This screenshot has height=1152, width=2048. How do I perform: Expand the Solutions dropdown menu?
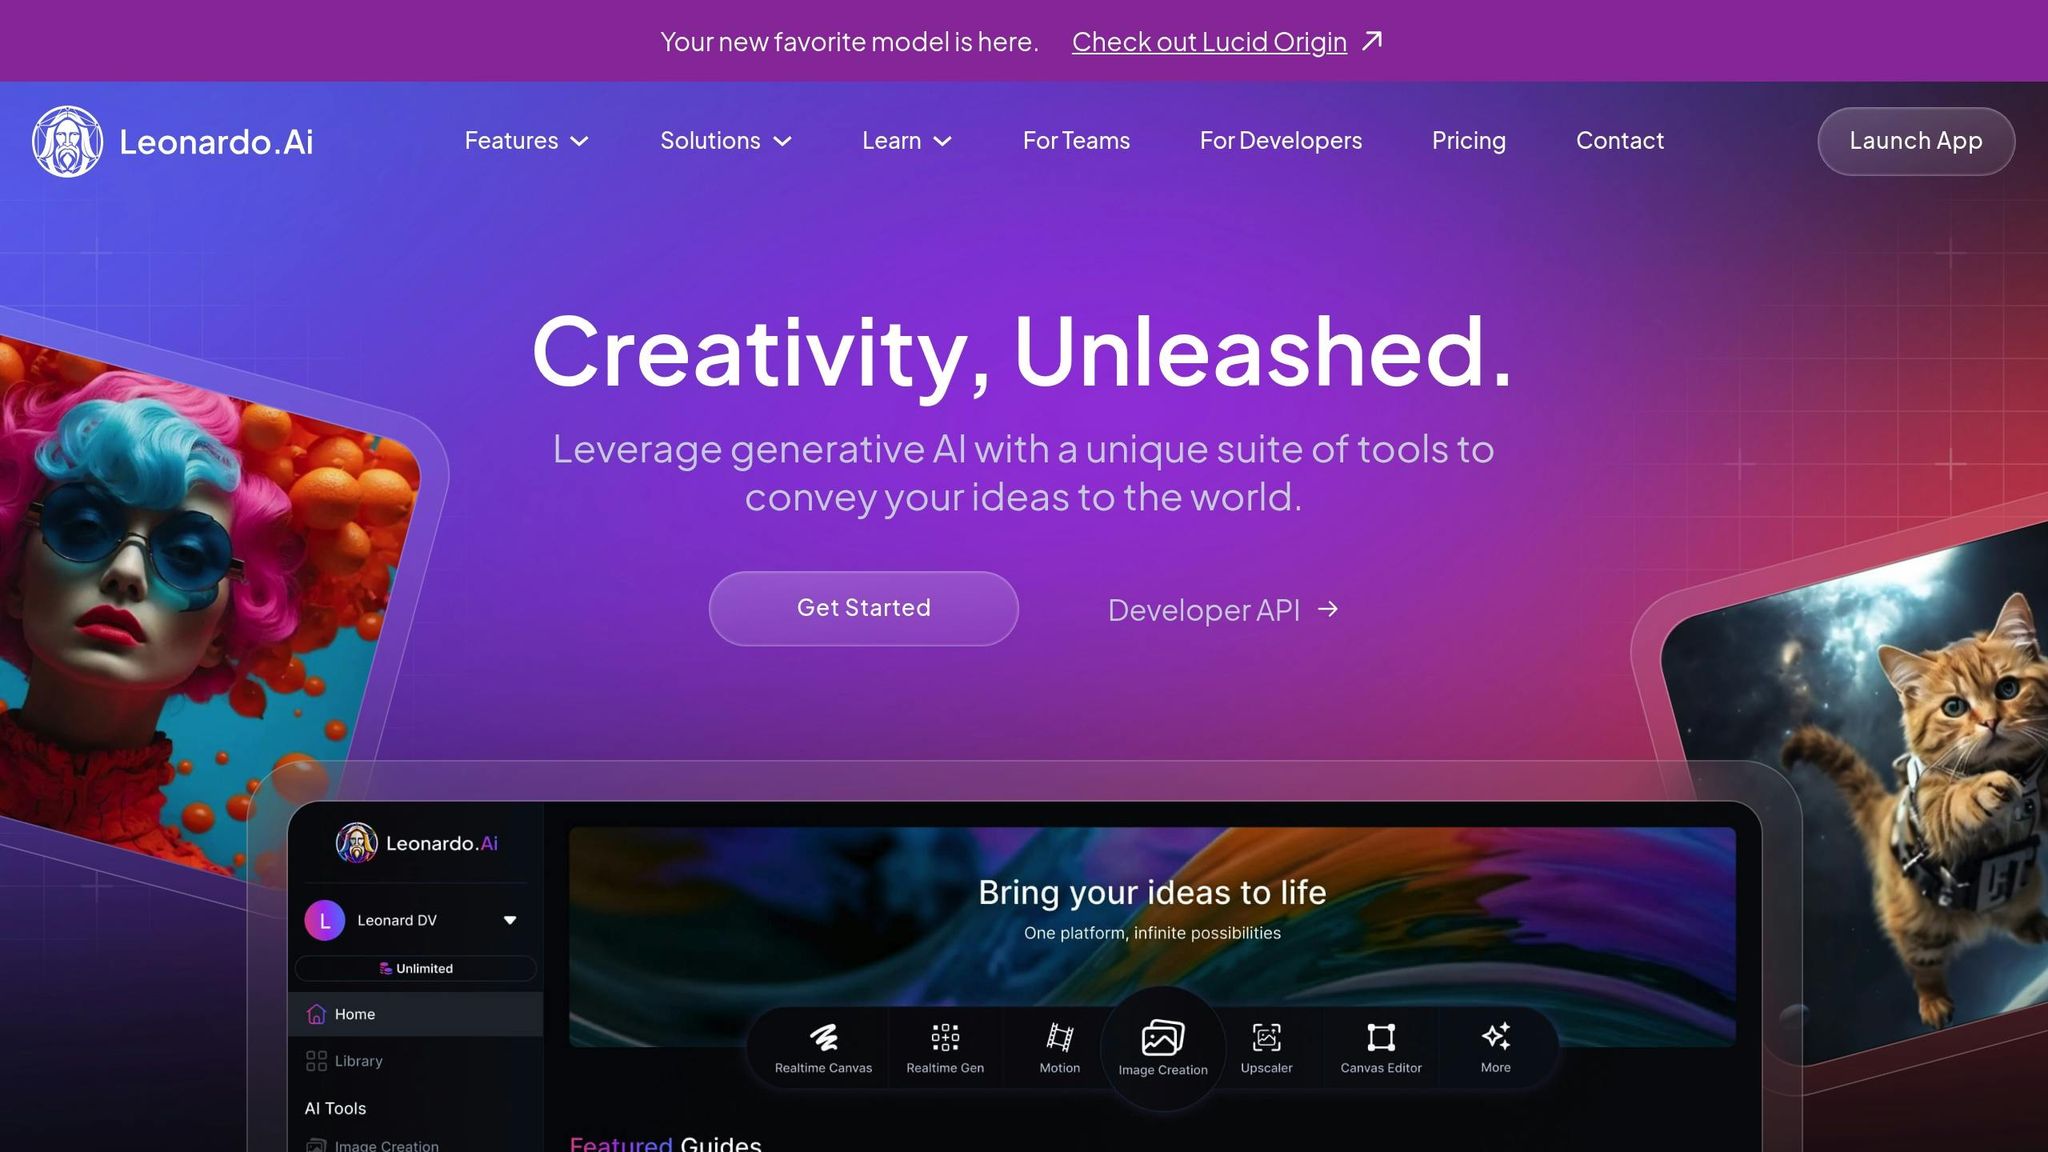726,141
